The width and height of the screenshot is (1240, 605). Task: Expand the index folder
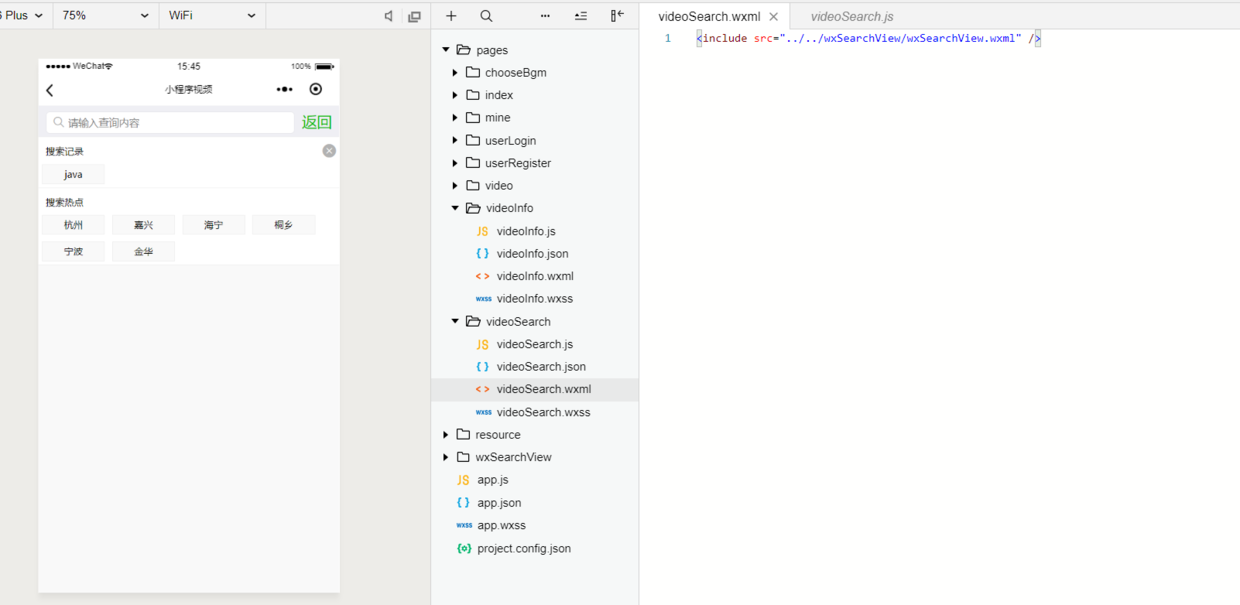tap(455, 95)
